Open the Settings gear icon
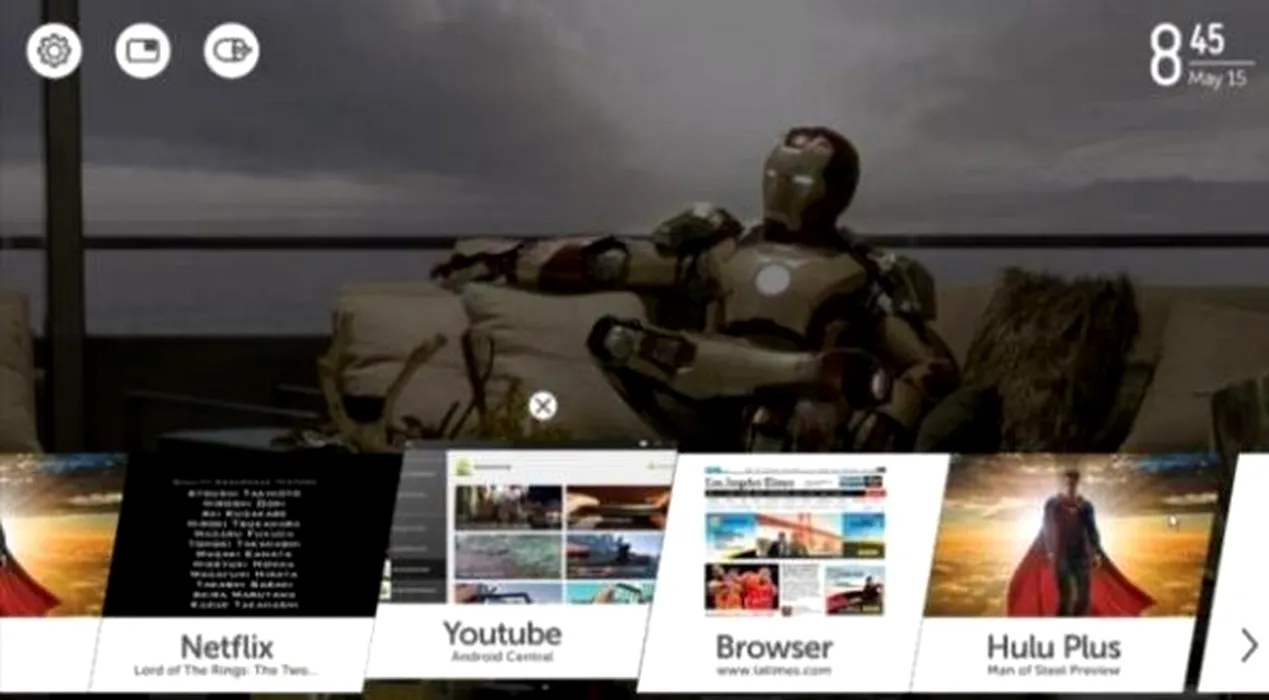The image size is (1269, 700). coord(54,50)
